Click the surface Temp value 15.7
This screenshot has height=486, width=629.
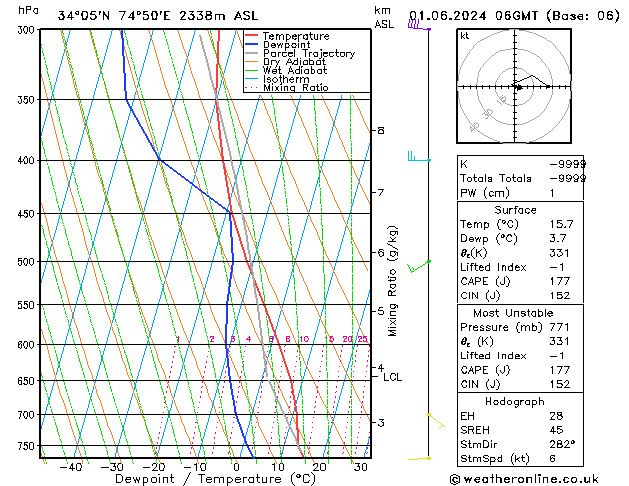561,224
